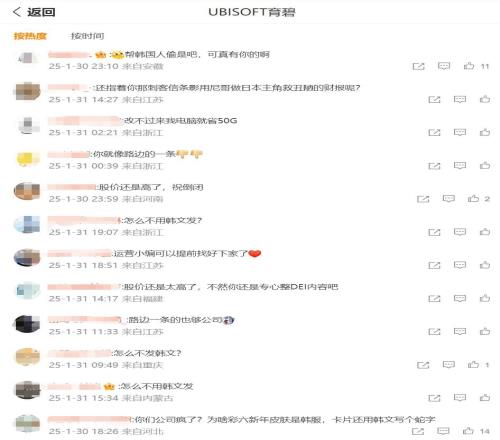Switch to 按时间 sorting tab

coord(88,36)
